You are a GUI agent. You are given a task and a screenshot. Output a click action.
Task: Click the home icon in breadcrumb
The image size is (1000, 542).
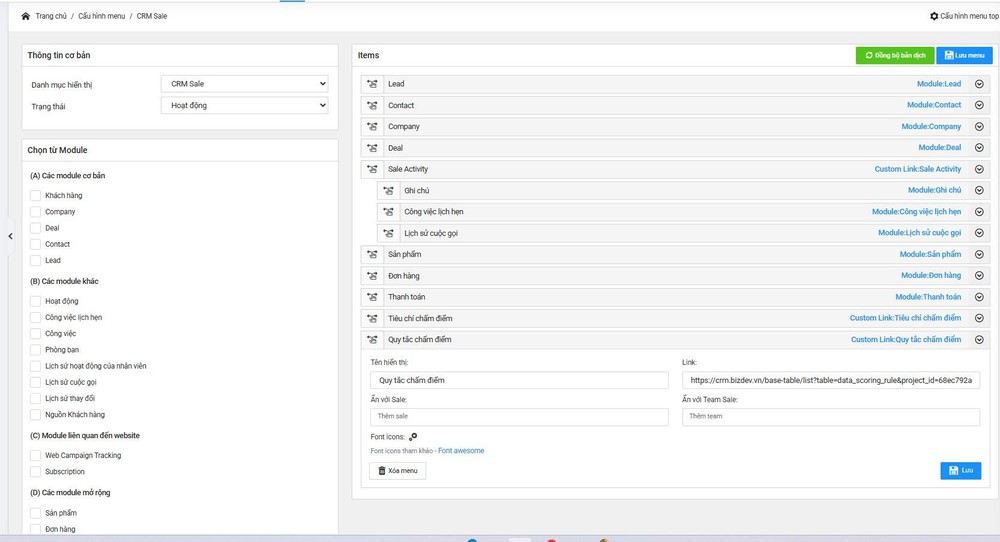pyautogui.click(x=26, y=16)
